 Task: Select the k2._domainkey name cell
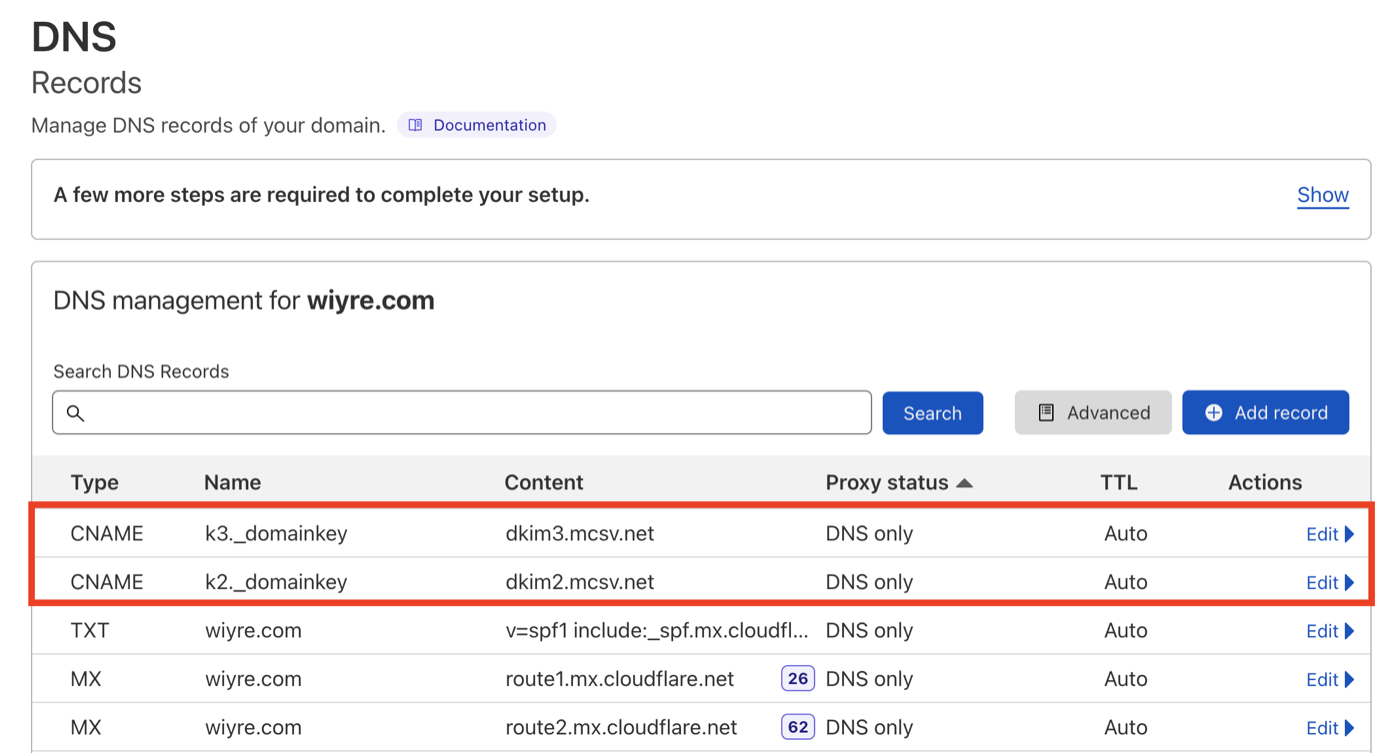point(276,582)
